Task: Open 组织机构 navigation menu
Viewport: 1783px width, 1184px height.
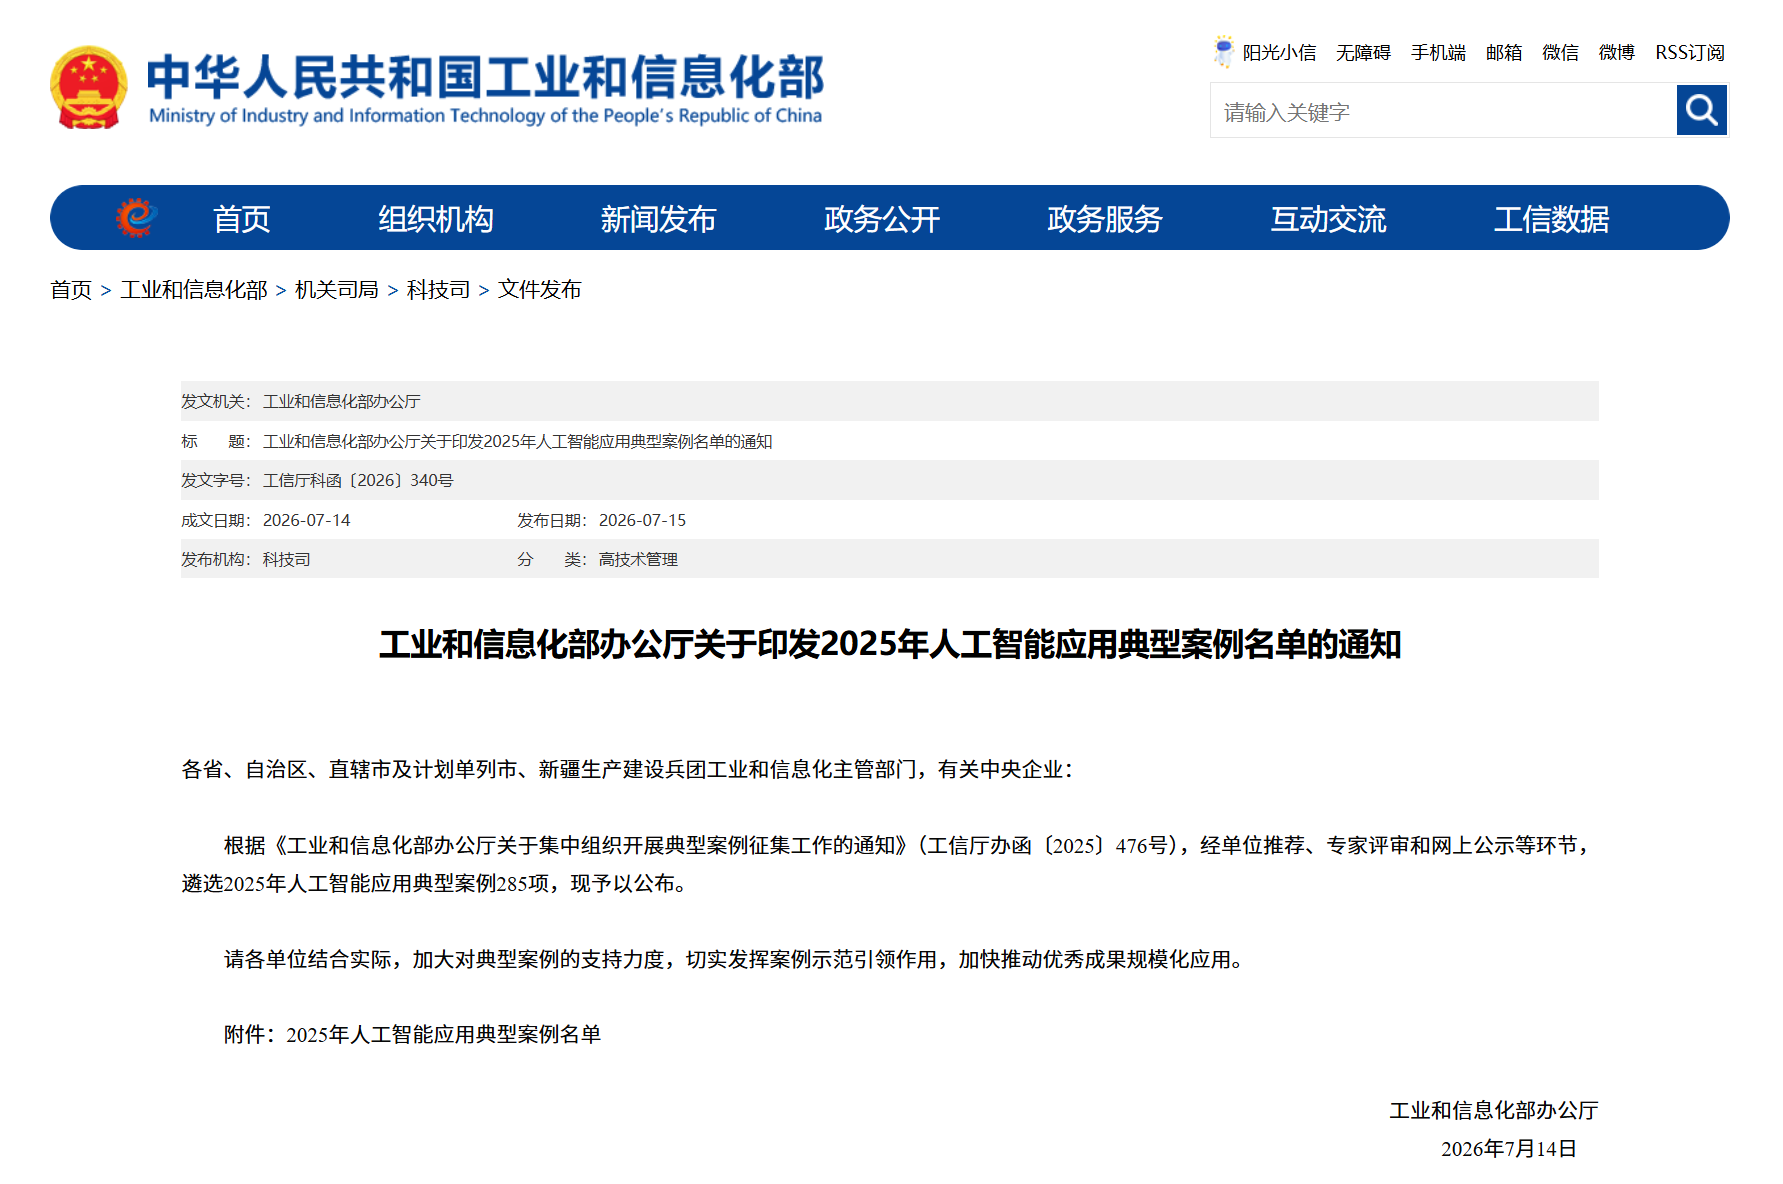Action: pyautogui.click(x=435, y=218)
